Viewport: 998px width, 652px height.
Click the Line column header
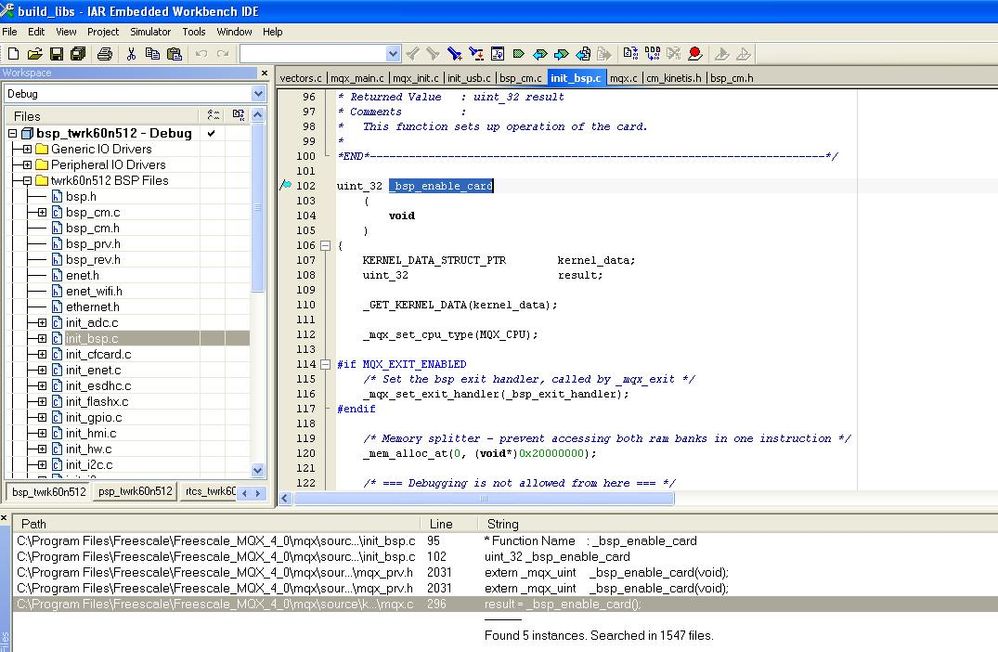[x=449, y=524]
